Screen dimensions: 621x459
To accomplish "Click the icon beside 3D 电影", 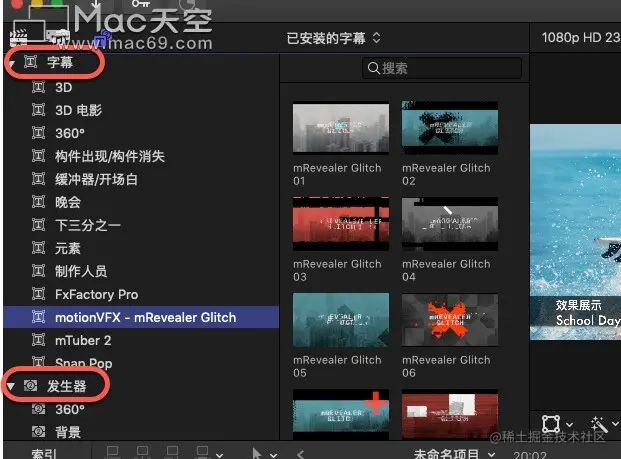I will (x=38, y=110).
